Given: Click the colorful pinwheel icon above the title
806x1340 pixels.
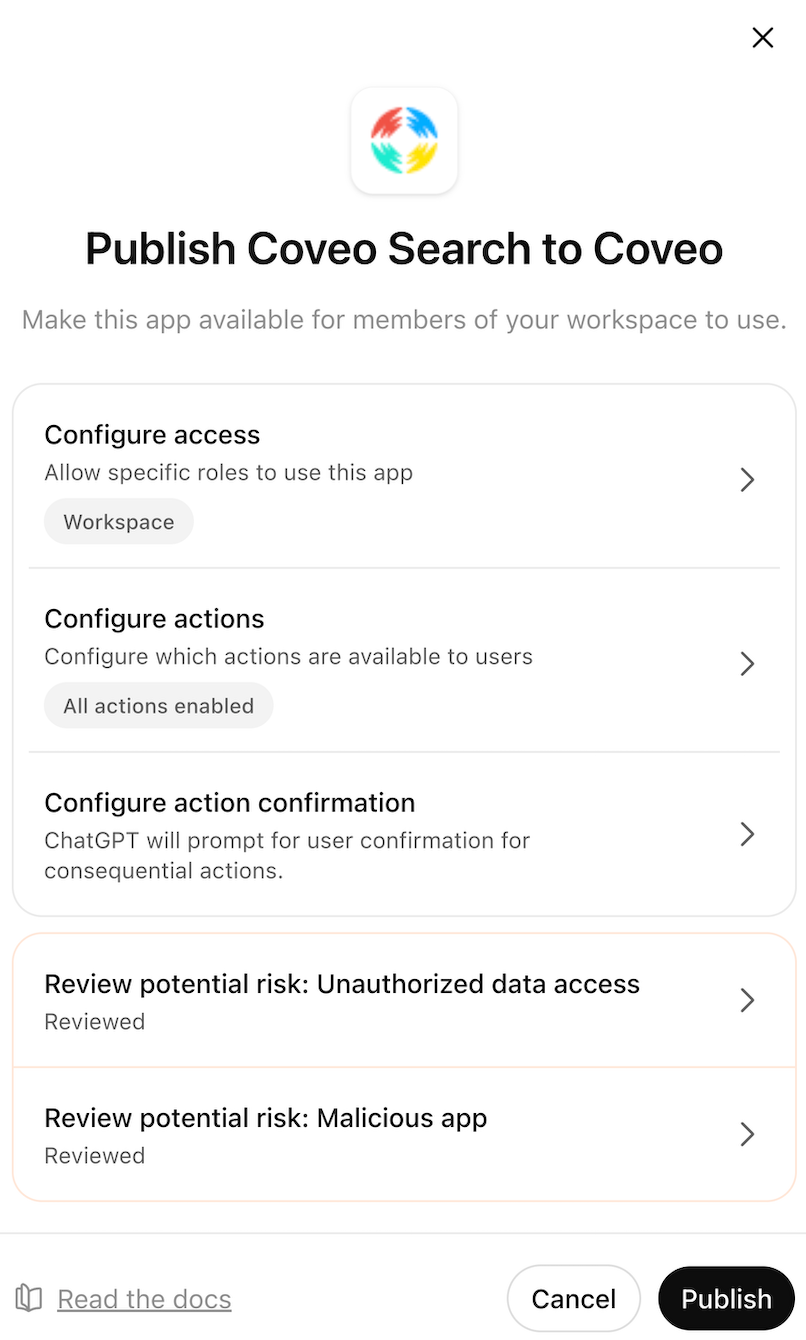Looking at the screenshot, I should (404, 140).
